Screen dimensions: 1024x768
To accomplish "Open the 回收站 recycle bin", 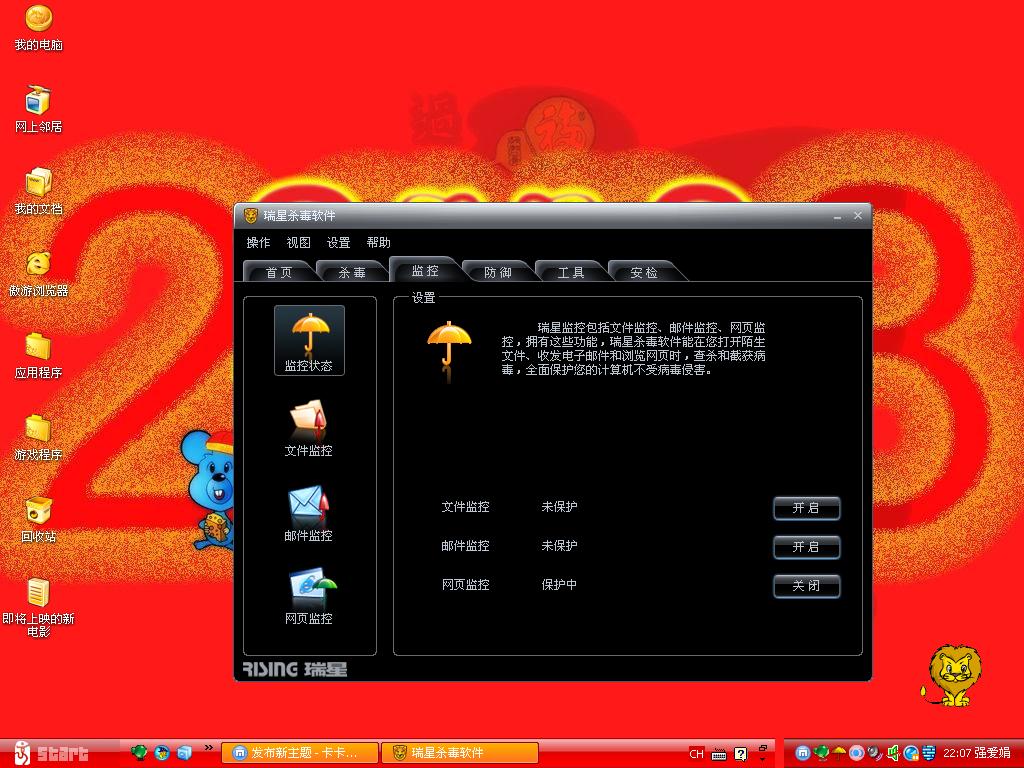I will click(39, 520).
